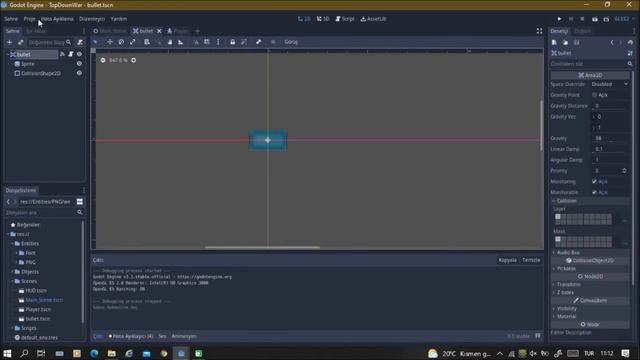Click Temizle button to clear output

point(531,260)
